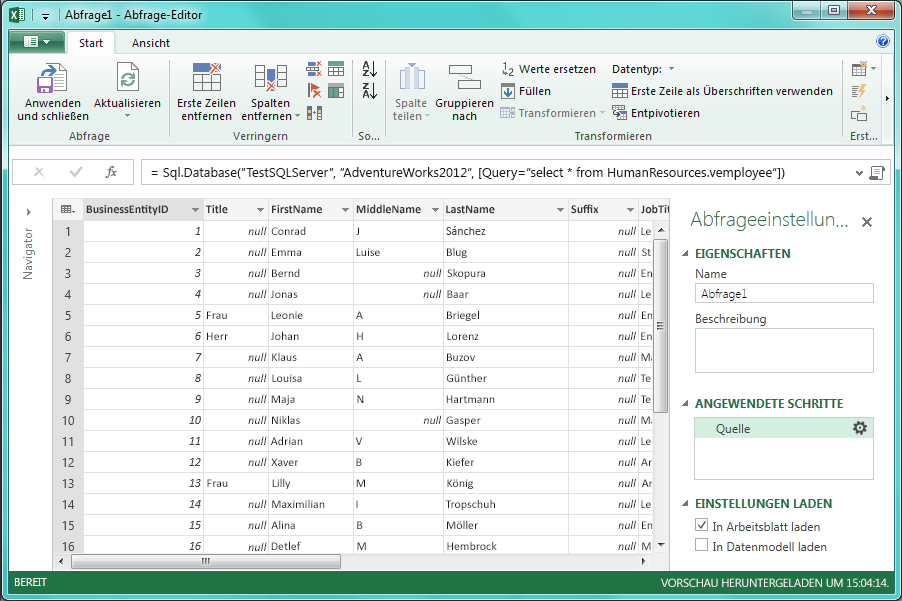Enable In Datenmodell laden checkbox

click(x=701, y=545)
